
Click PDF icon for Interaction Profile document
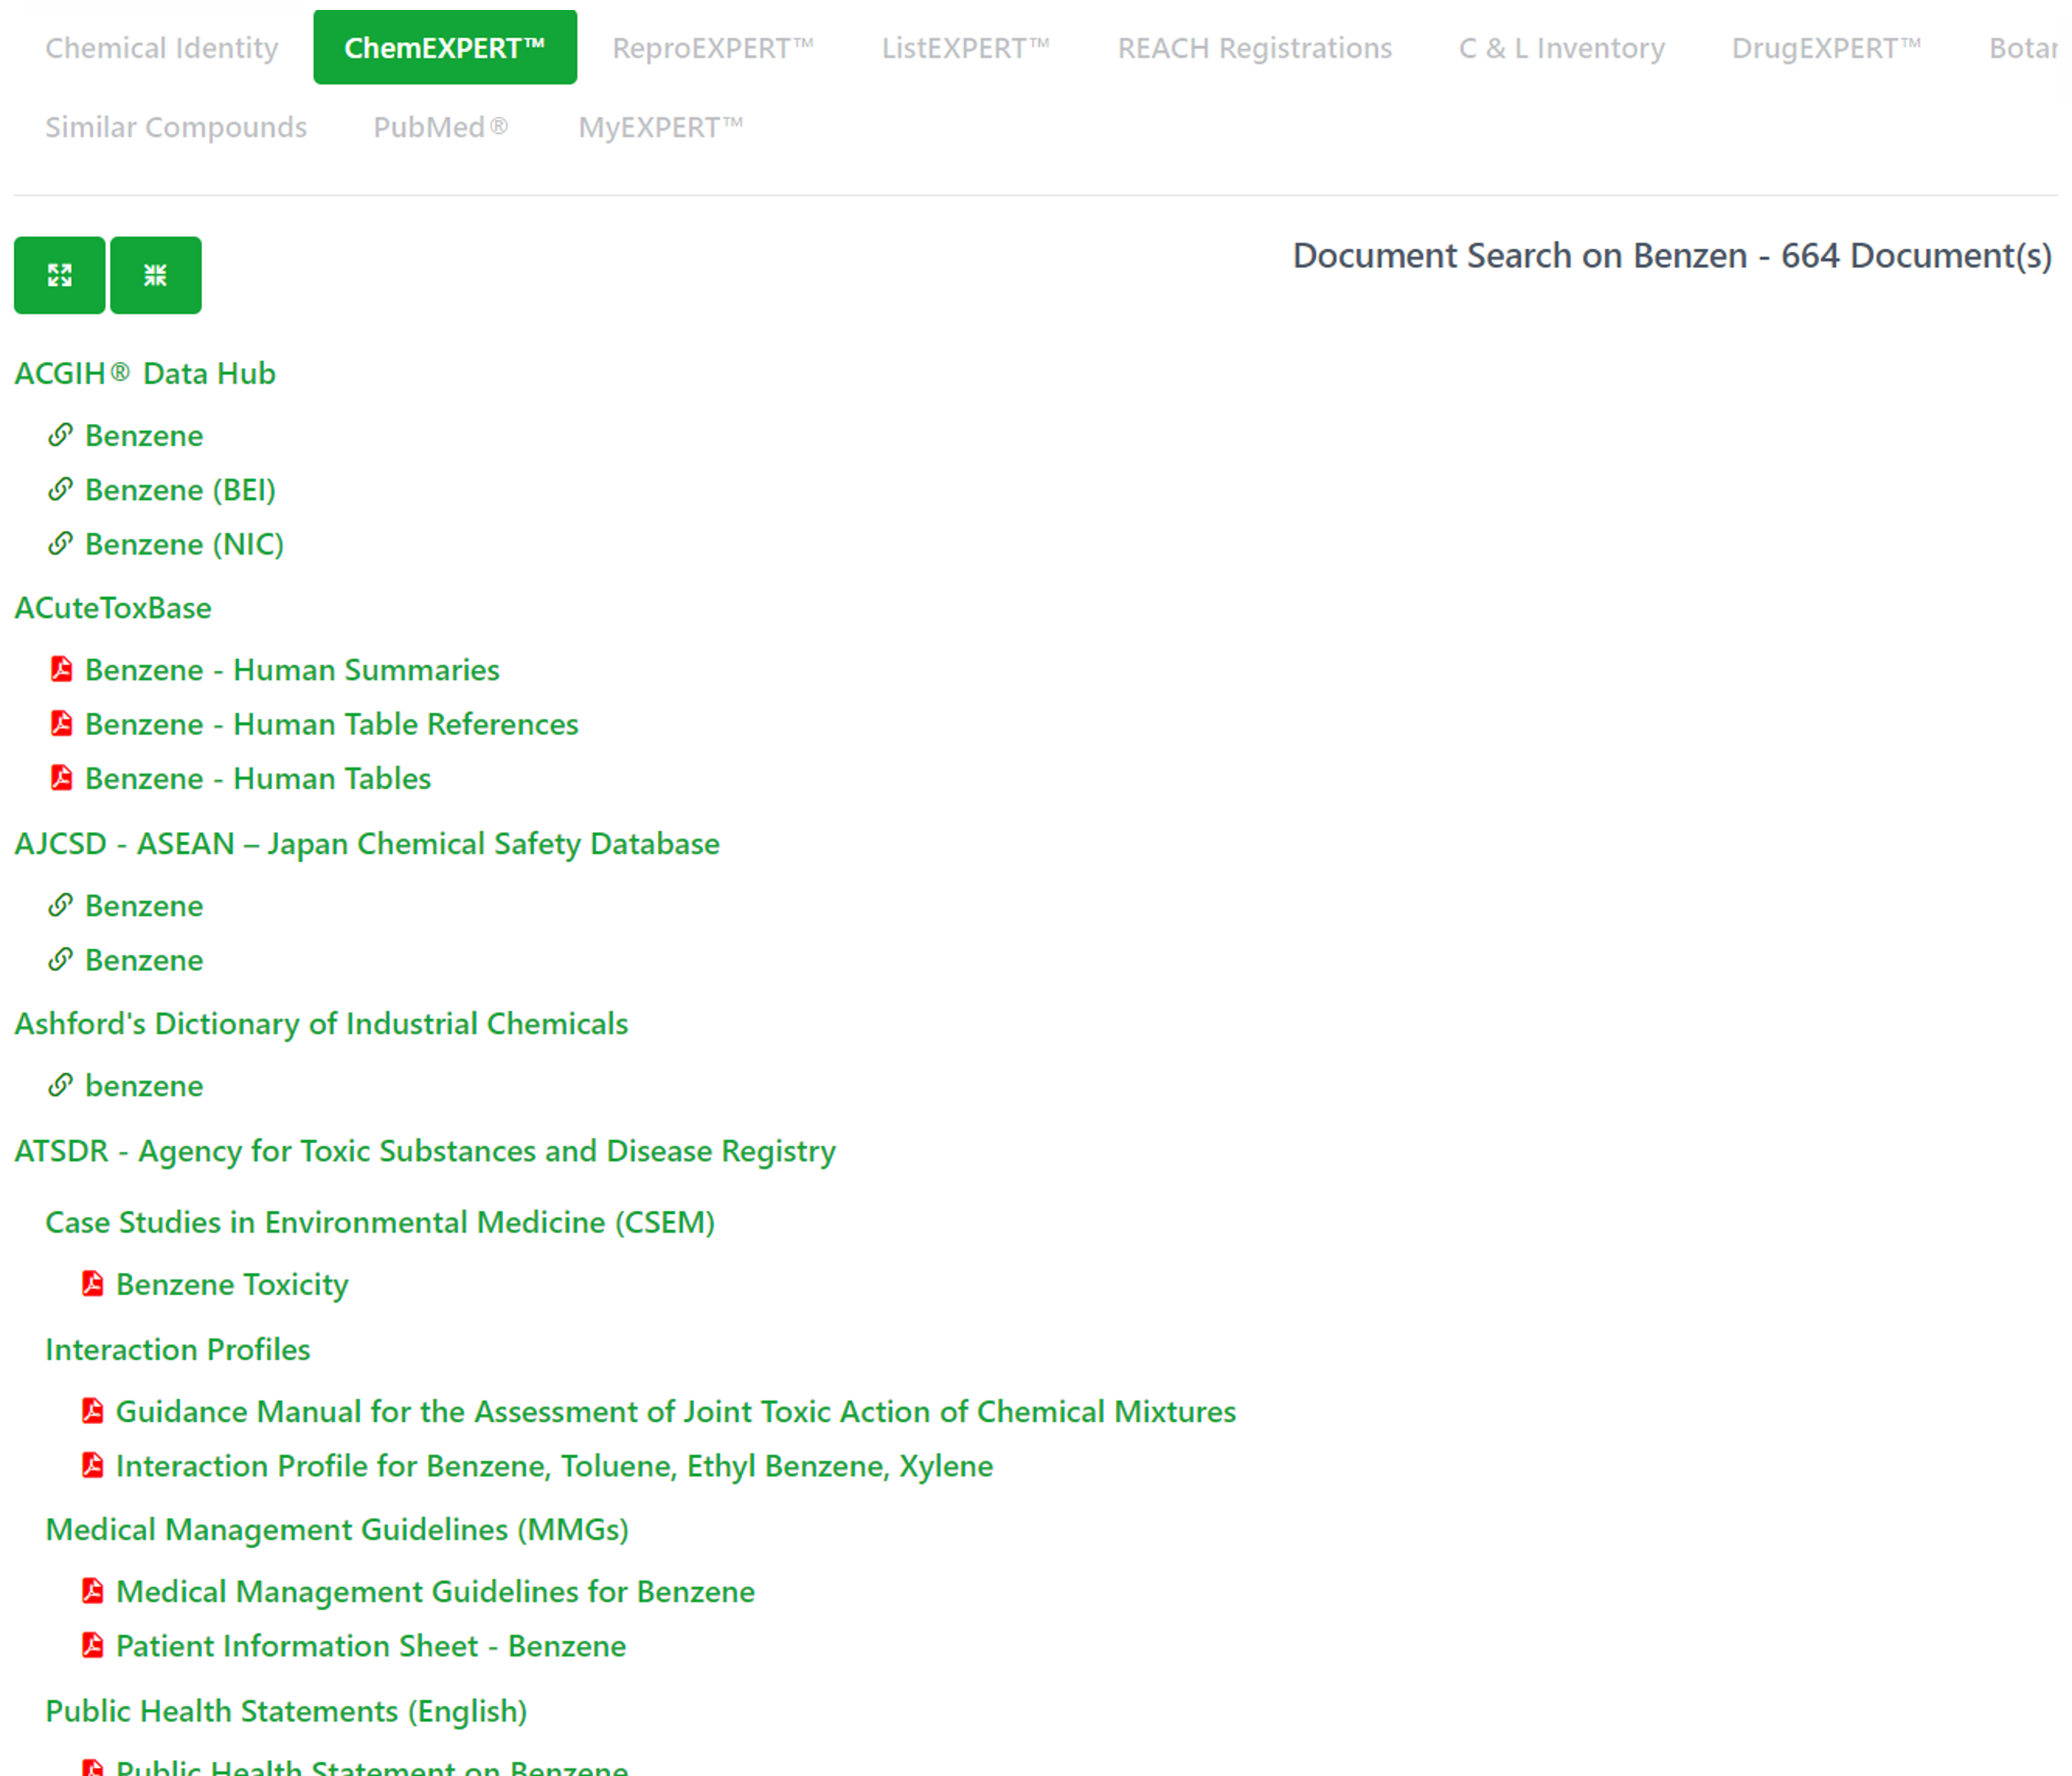click(92, 1465)
